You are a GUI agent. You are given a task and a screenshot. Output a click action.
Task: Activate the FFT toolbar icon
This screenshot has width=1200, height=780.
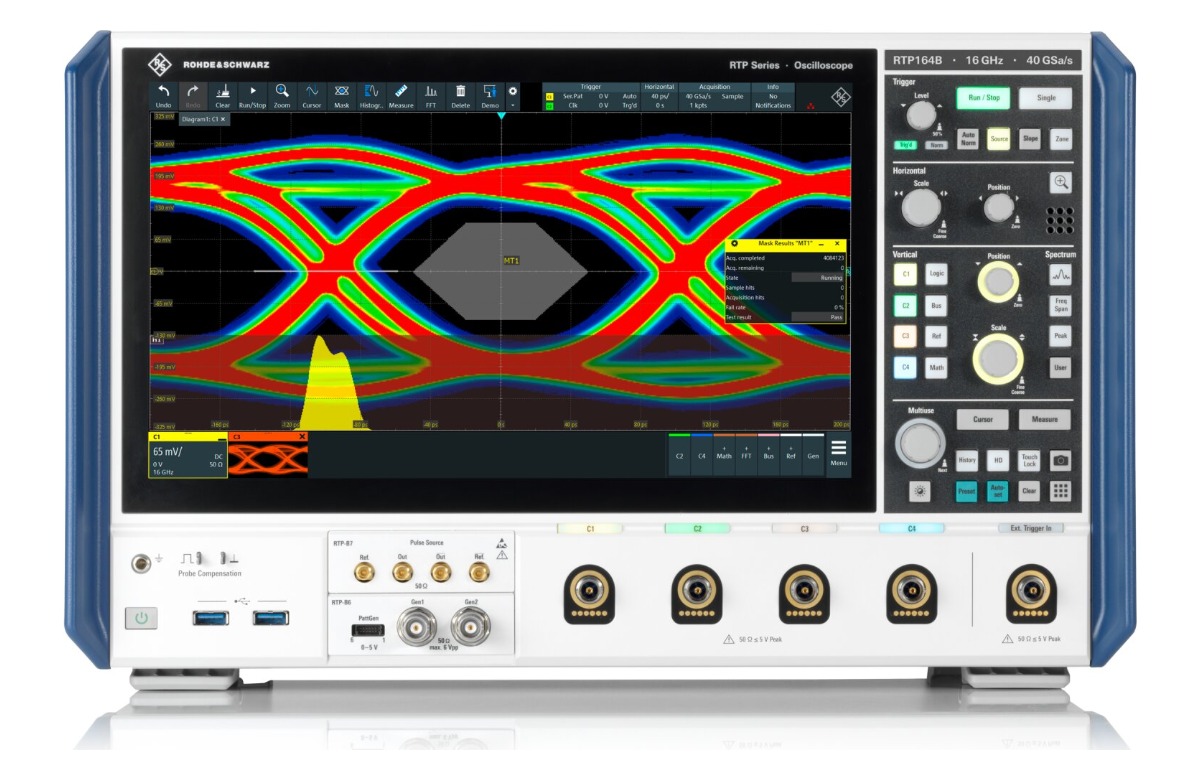click(432, 95)
